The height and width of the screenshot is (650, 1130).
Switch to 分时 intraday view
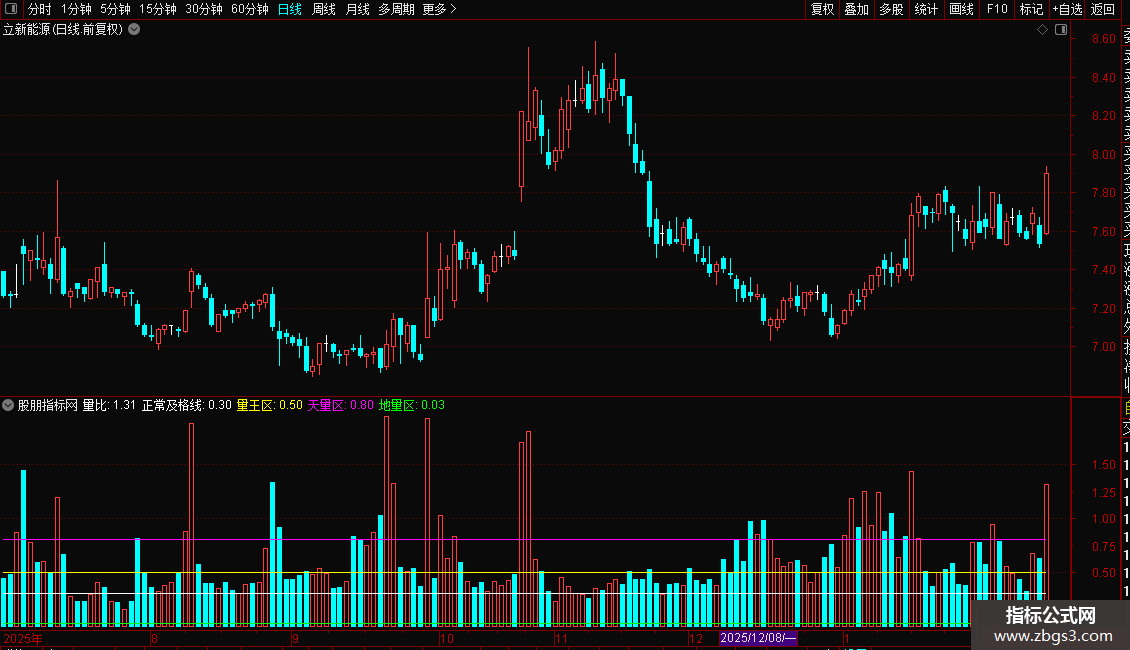pyautogui.click(x=40, y=9)
